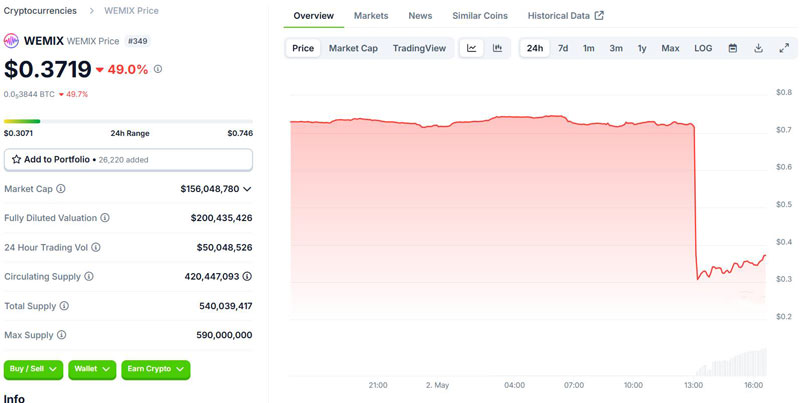Click the 24h Range progress bar
800x403 pixels.
[x=128, y=121]
